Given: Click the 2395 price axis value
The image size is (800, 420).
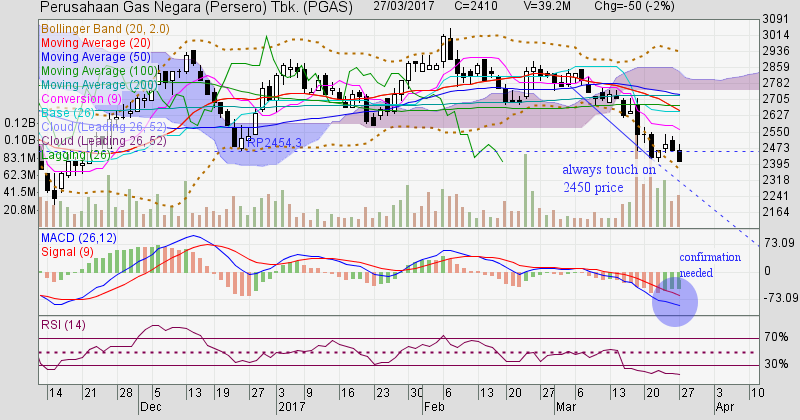Looking at the screenshot, I should [x=776, y=164].
